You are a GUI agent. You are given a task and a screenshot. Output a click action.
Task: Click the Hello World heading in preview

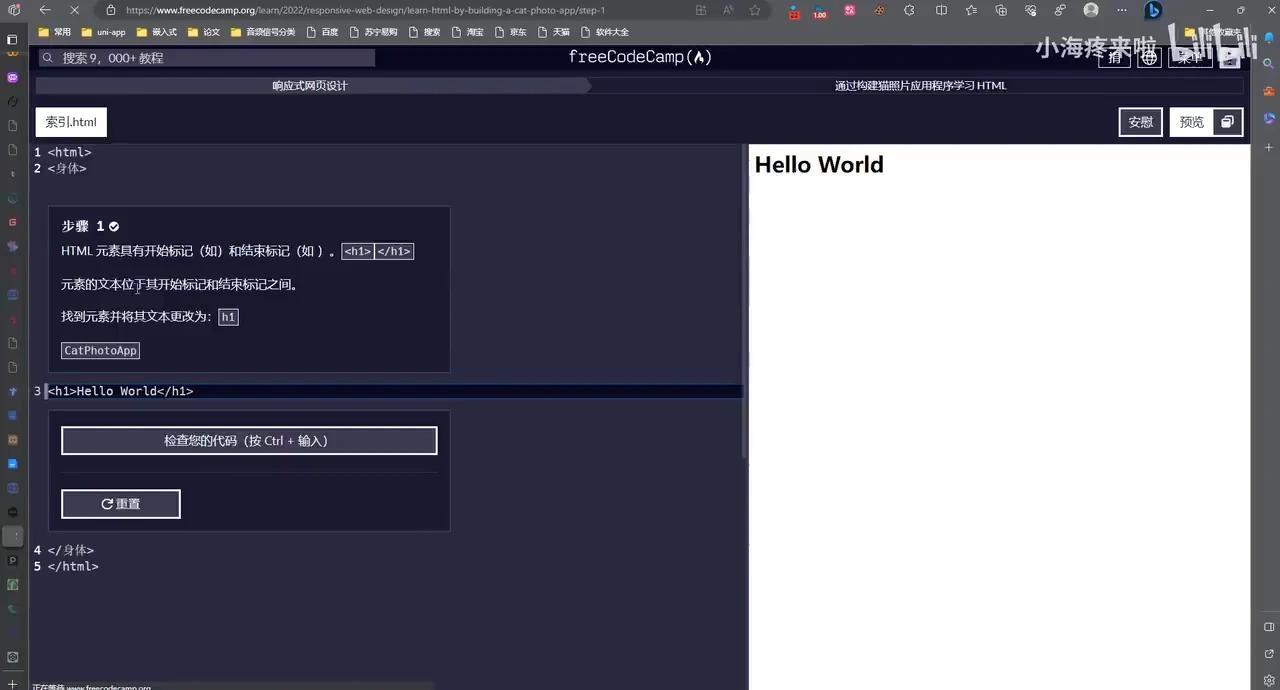coord(819,165)
